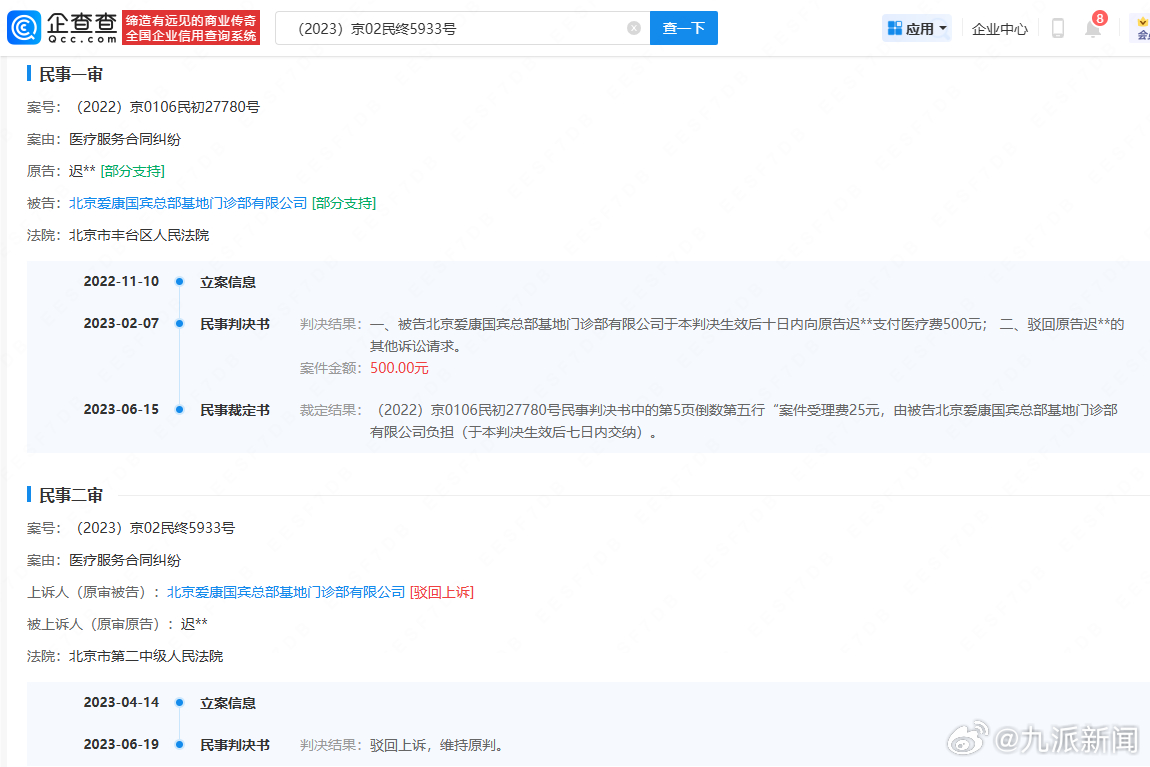Image resolution: width=1150 pixels, height=767 pixels.
Task: Click the court name 北京市第二中级人民法院
Action: click(x=146, y=656)
